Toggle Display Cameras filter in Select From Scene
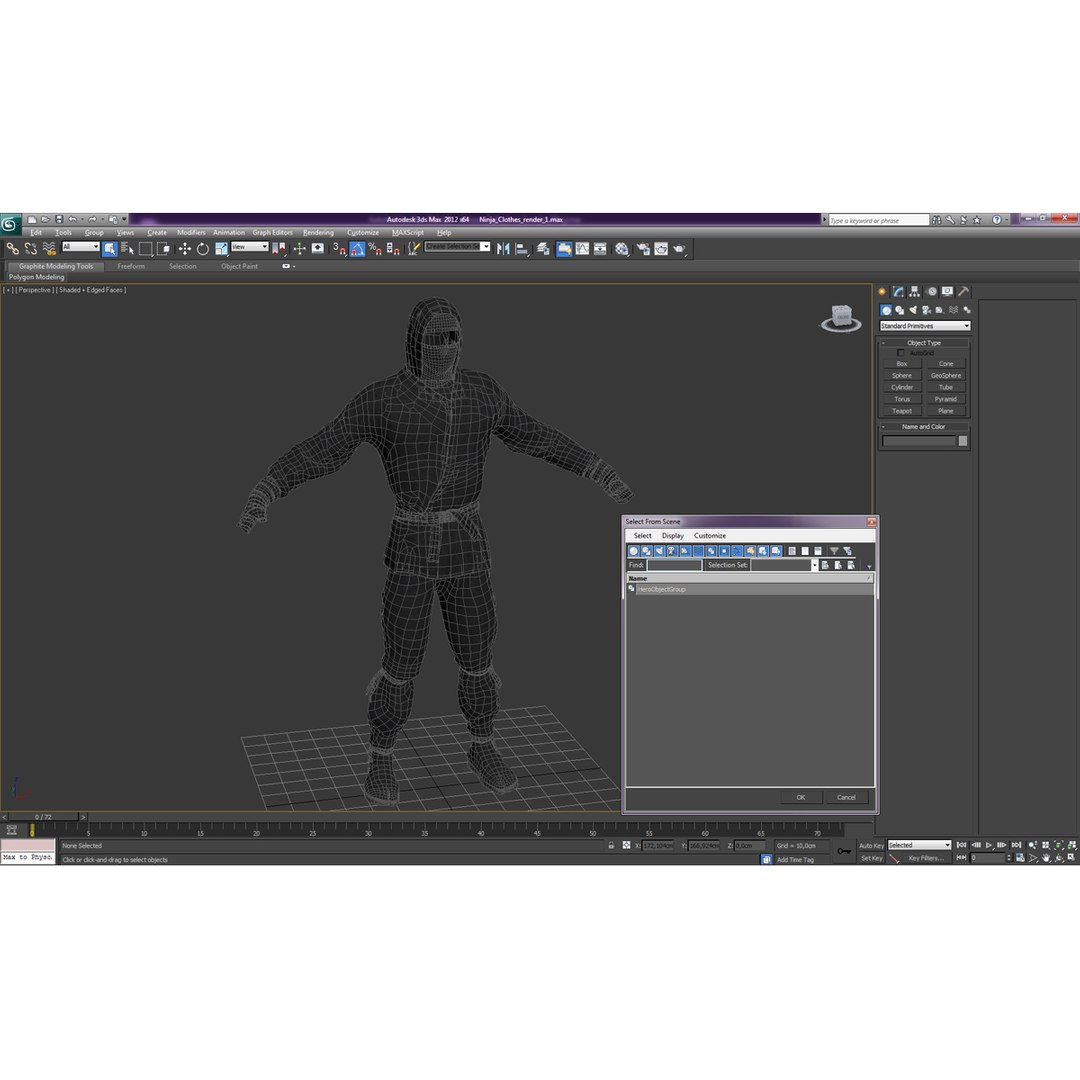This screenshot has height=1080, width=1080. (672, 551)
